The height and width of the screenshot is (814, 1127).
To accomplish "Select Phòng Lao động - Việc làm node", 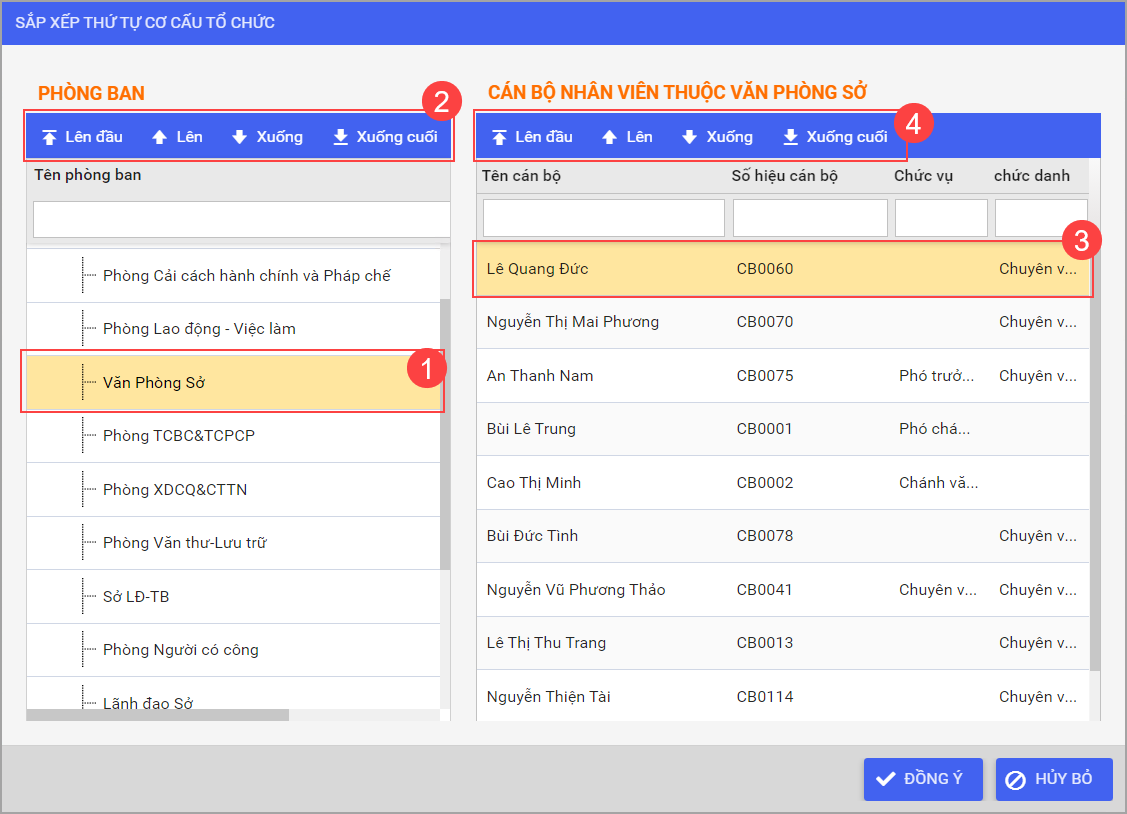I will click(x=199, y=329).
